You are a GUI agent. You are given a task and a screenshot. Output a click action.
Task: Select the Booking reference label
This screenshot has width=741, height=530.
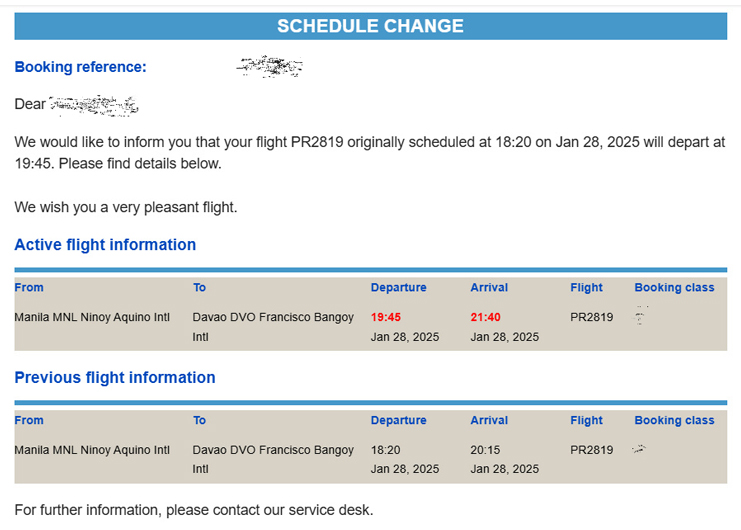(x=81, y=67)
